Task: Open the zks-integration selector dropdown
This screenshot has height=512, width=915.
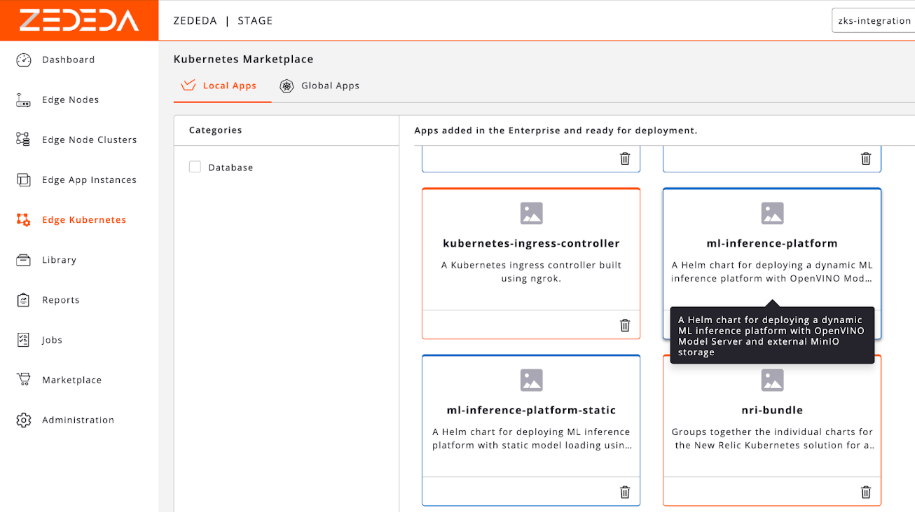Action: 872,20
